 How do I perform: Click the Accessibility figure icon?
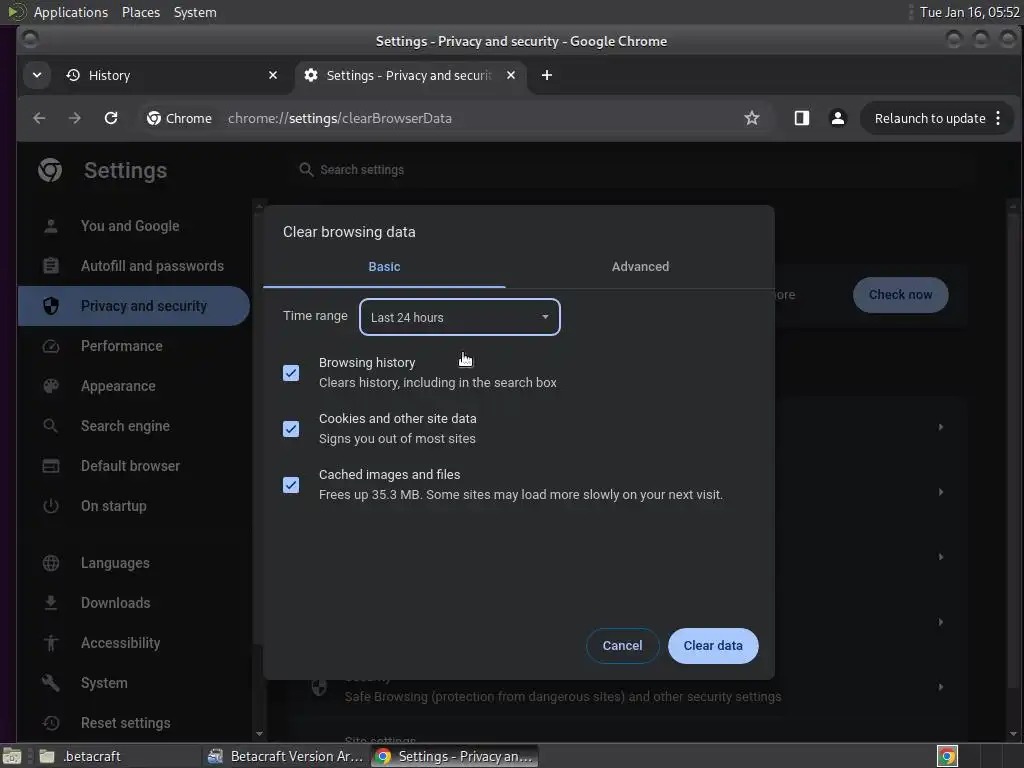51,643
